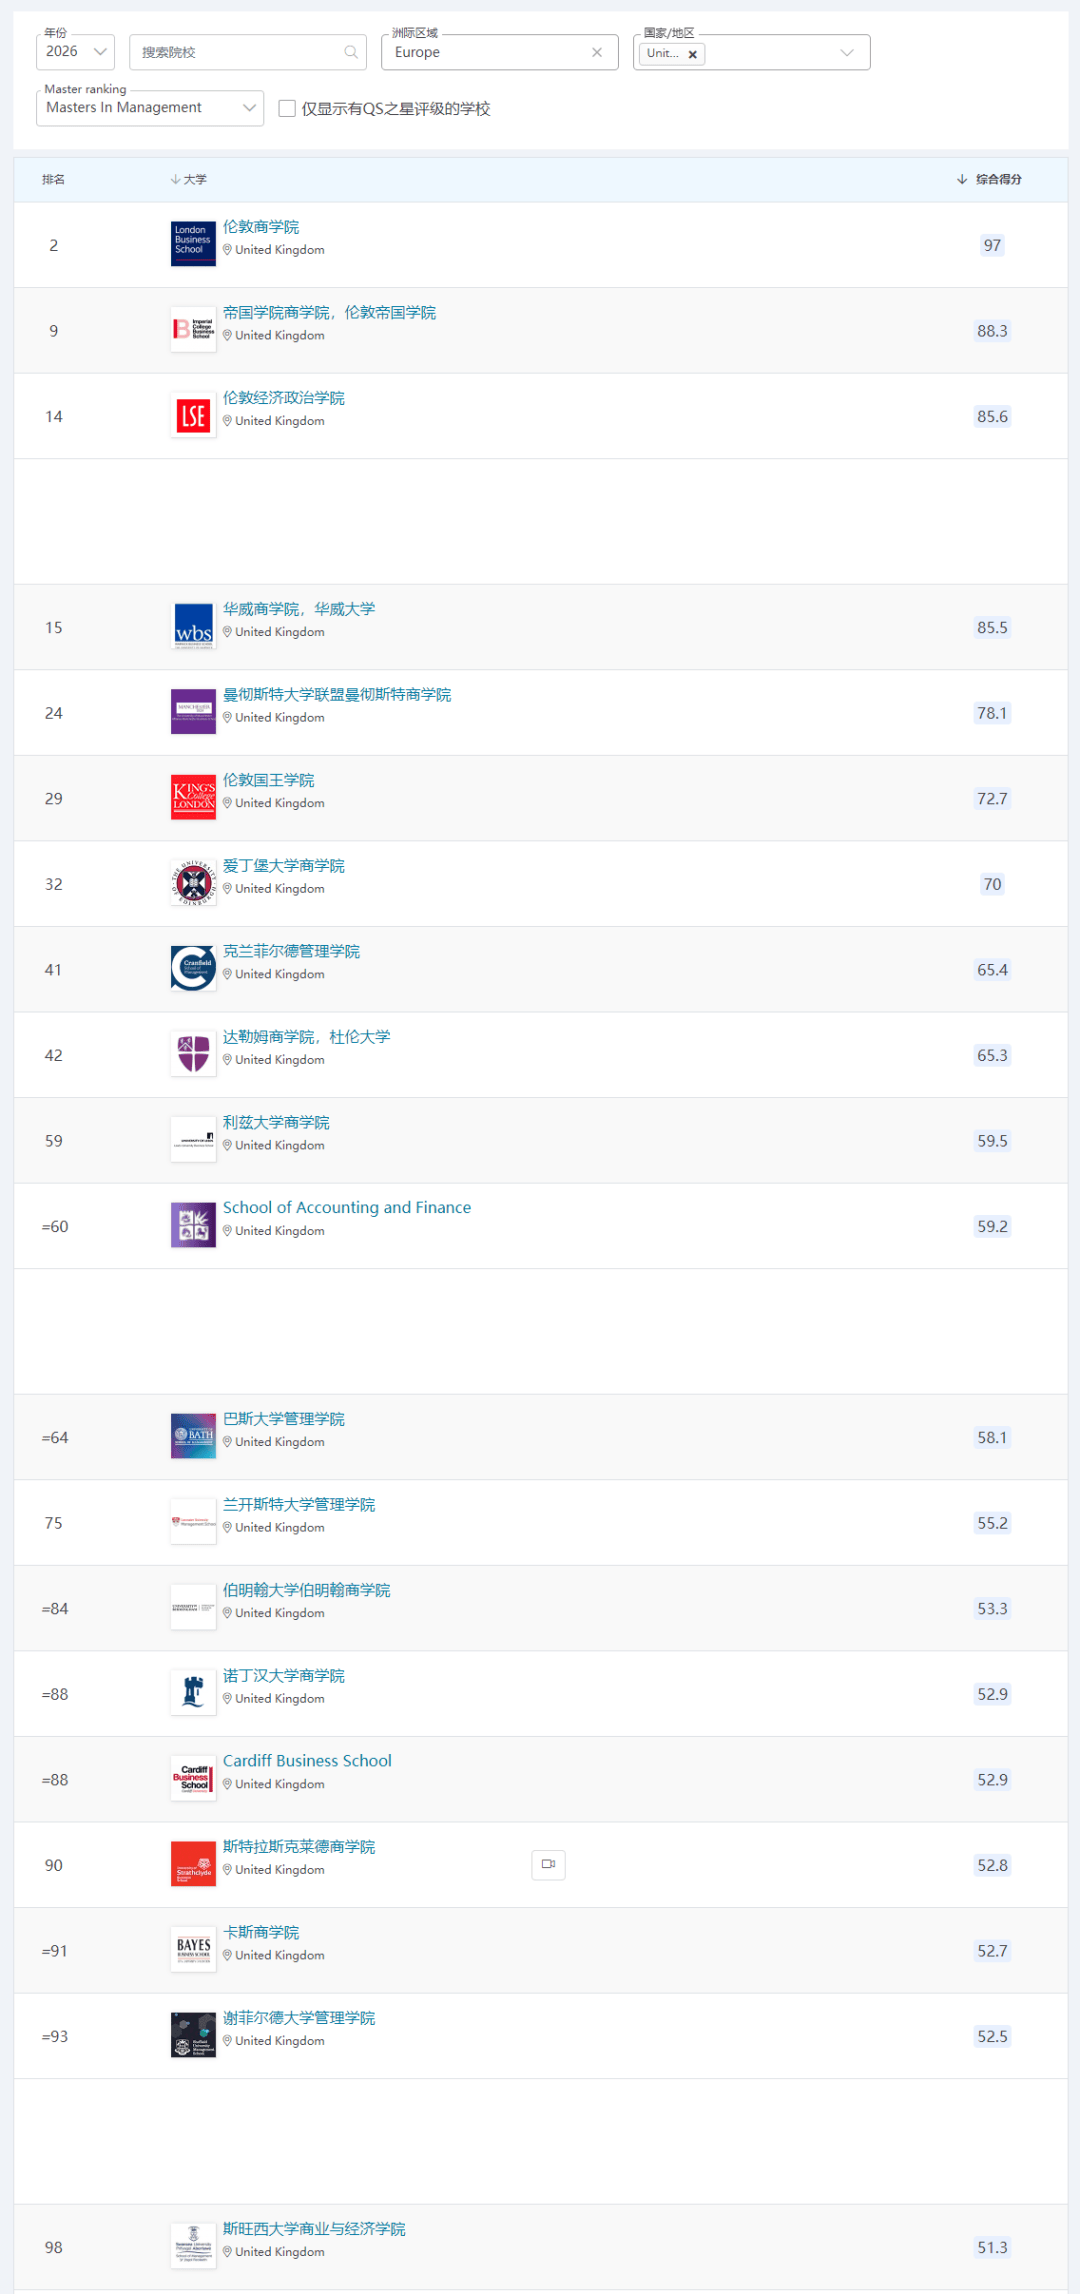This screenshot has width=1080, height=2294.
Task: Open the 2026 year dropdown
Action: pyautogui.click(x=75, y=52)
